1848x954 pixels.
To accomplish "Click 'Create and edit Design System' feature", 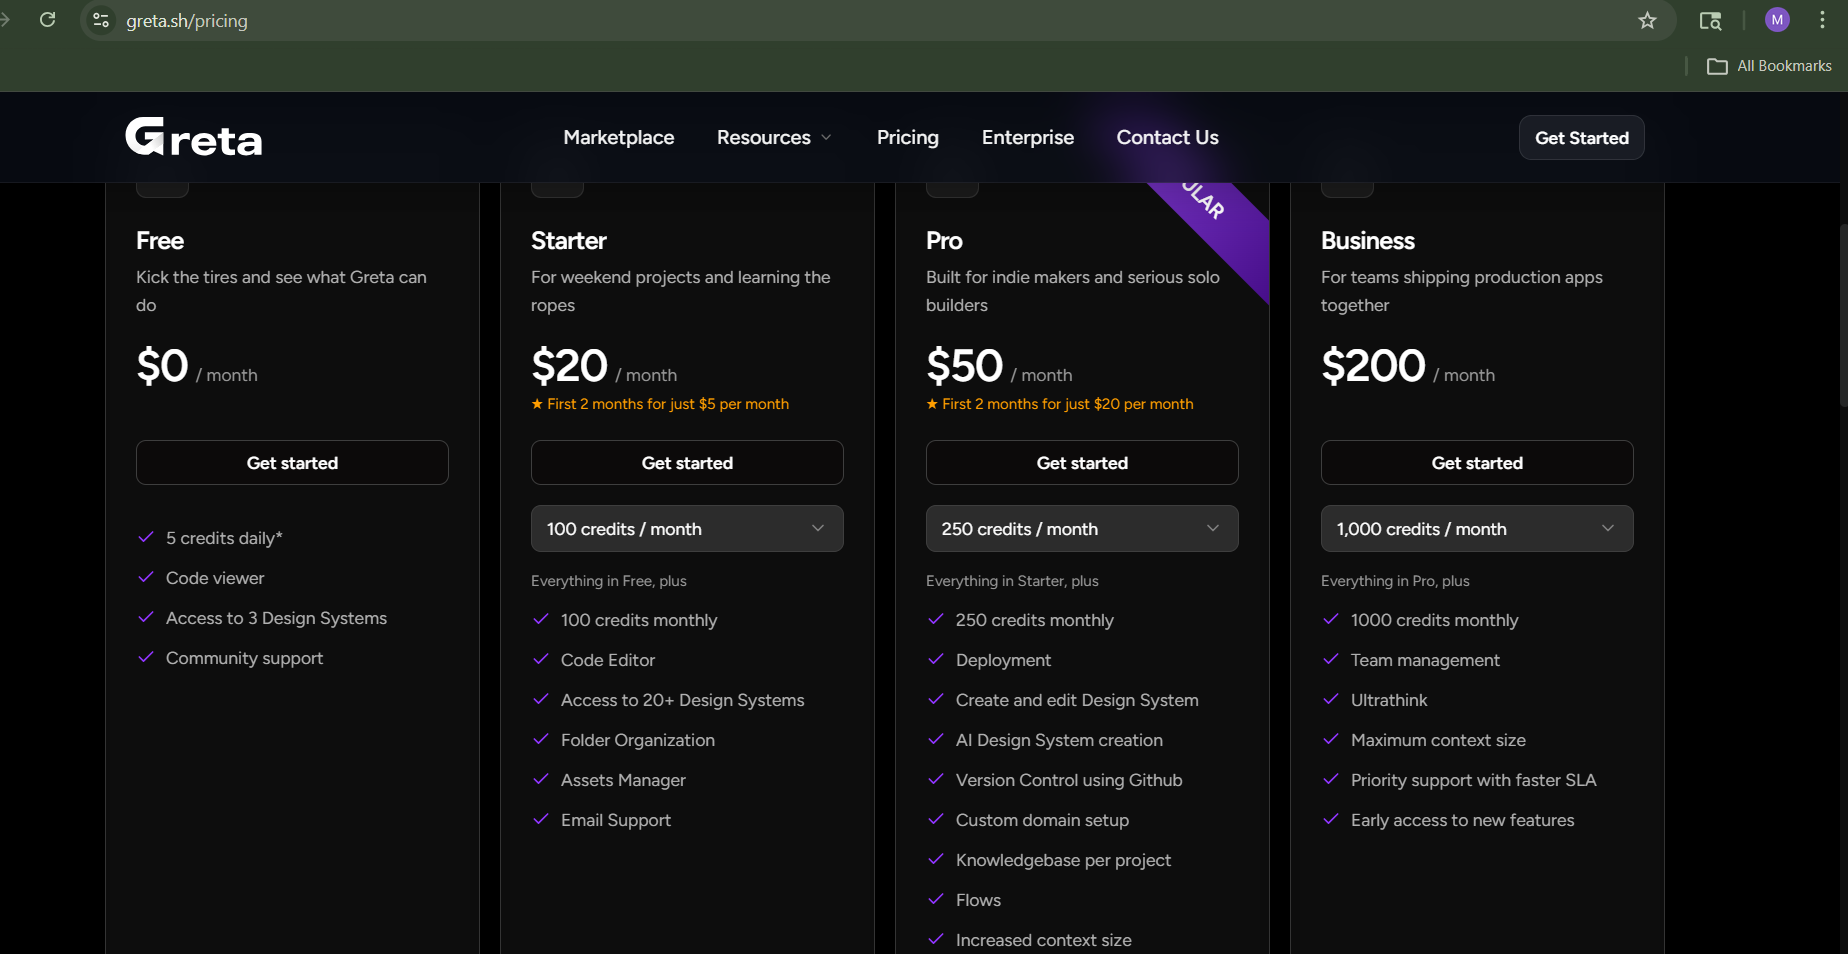I will [1077, 700].
